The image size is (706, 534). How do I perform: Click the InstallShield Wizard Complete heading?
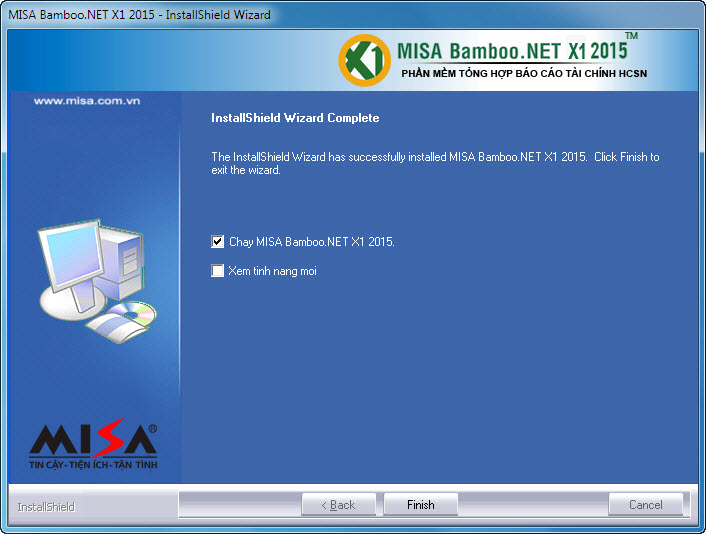tap(295, 118)
